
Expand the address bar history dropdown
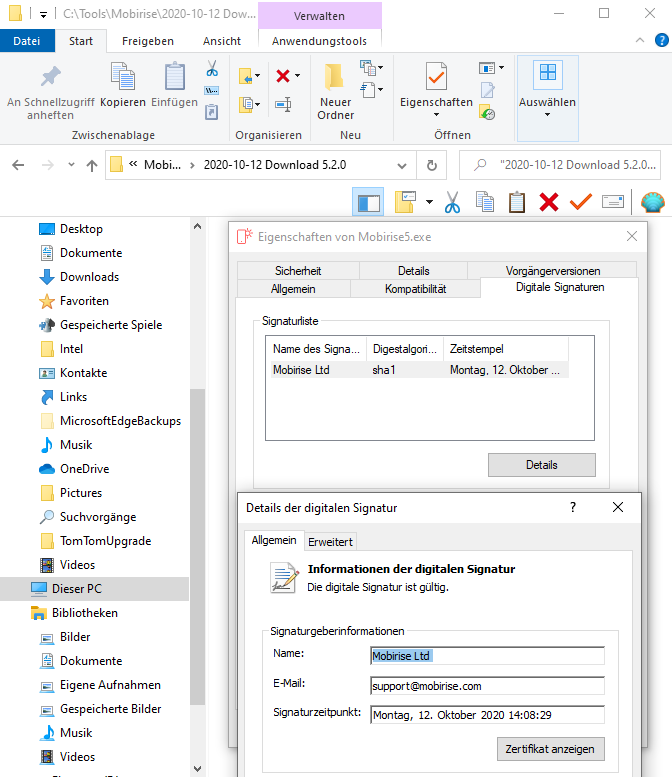(x=405, y=165)
